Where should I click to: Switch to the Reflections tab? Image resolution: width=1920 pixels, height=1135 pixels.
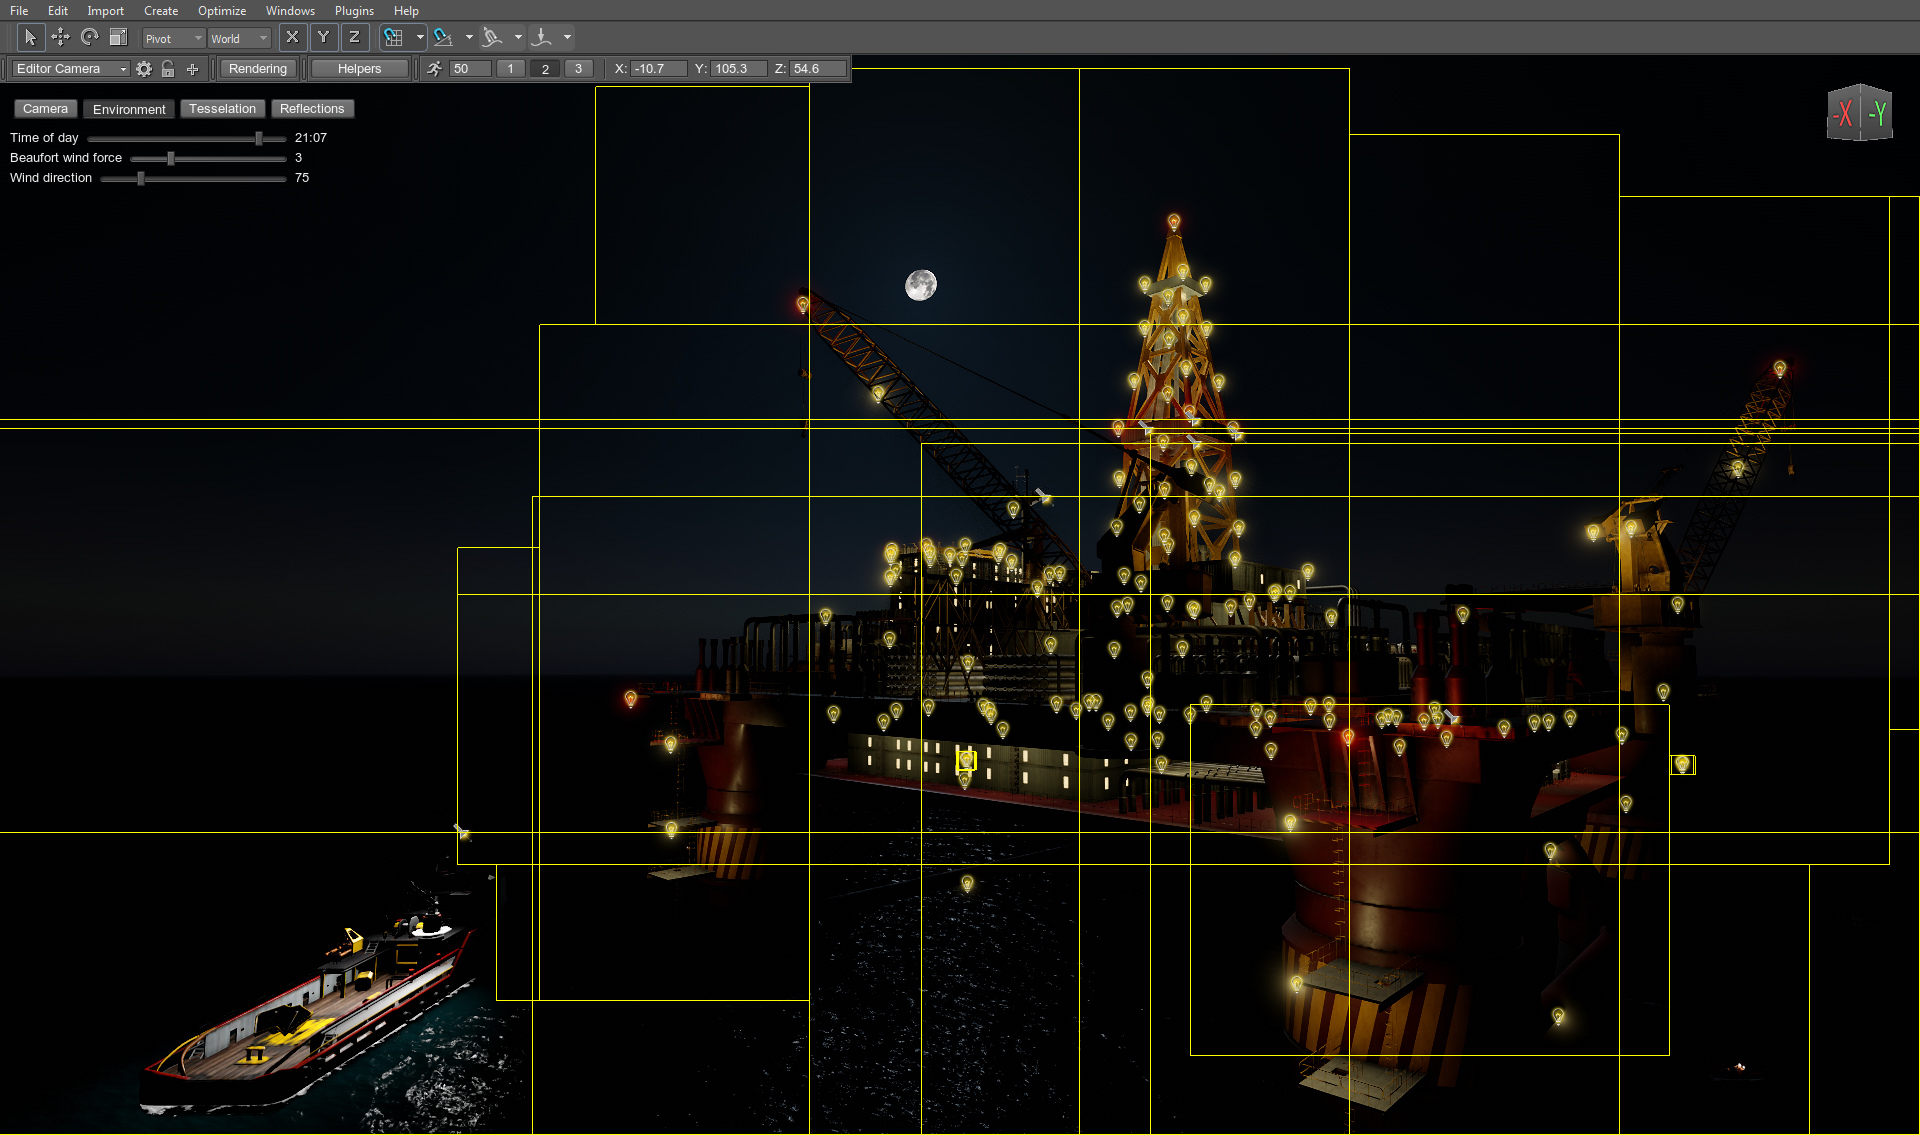tap(312, 109)
